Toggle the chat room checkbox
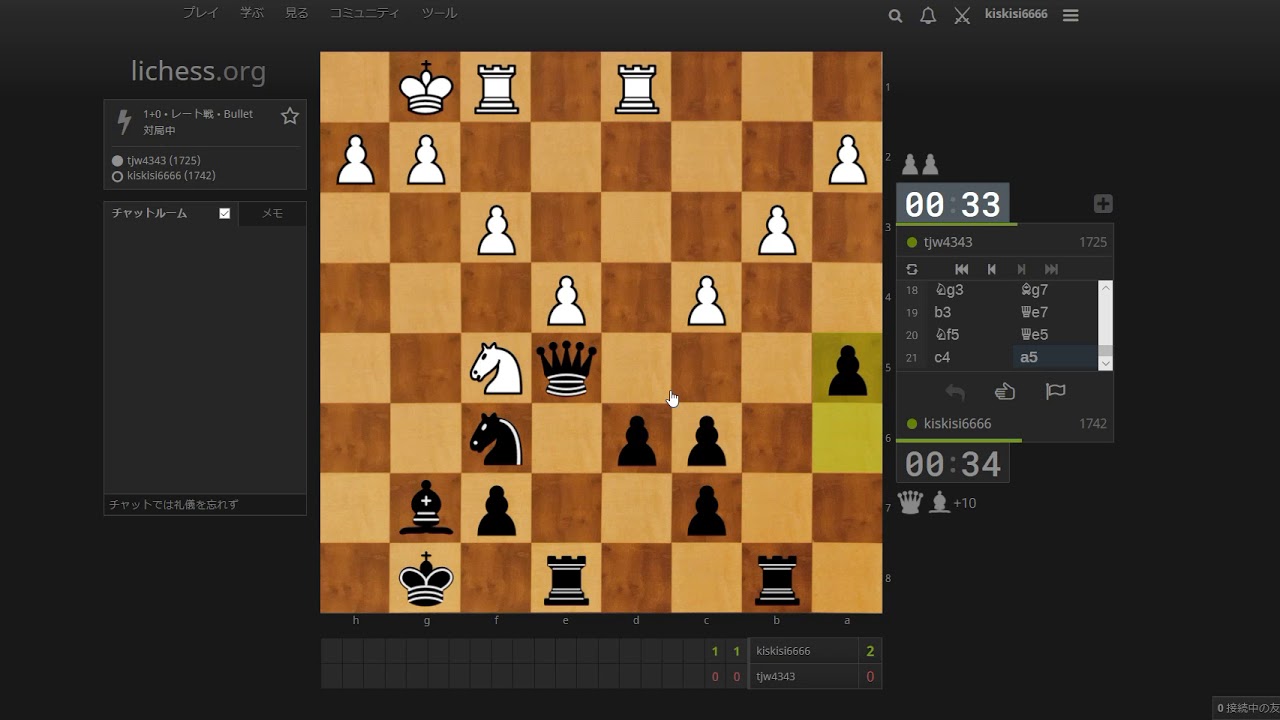This screenshot has height=720, width=1280. tap(225, 213)
